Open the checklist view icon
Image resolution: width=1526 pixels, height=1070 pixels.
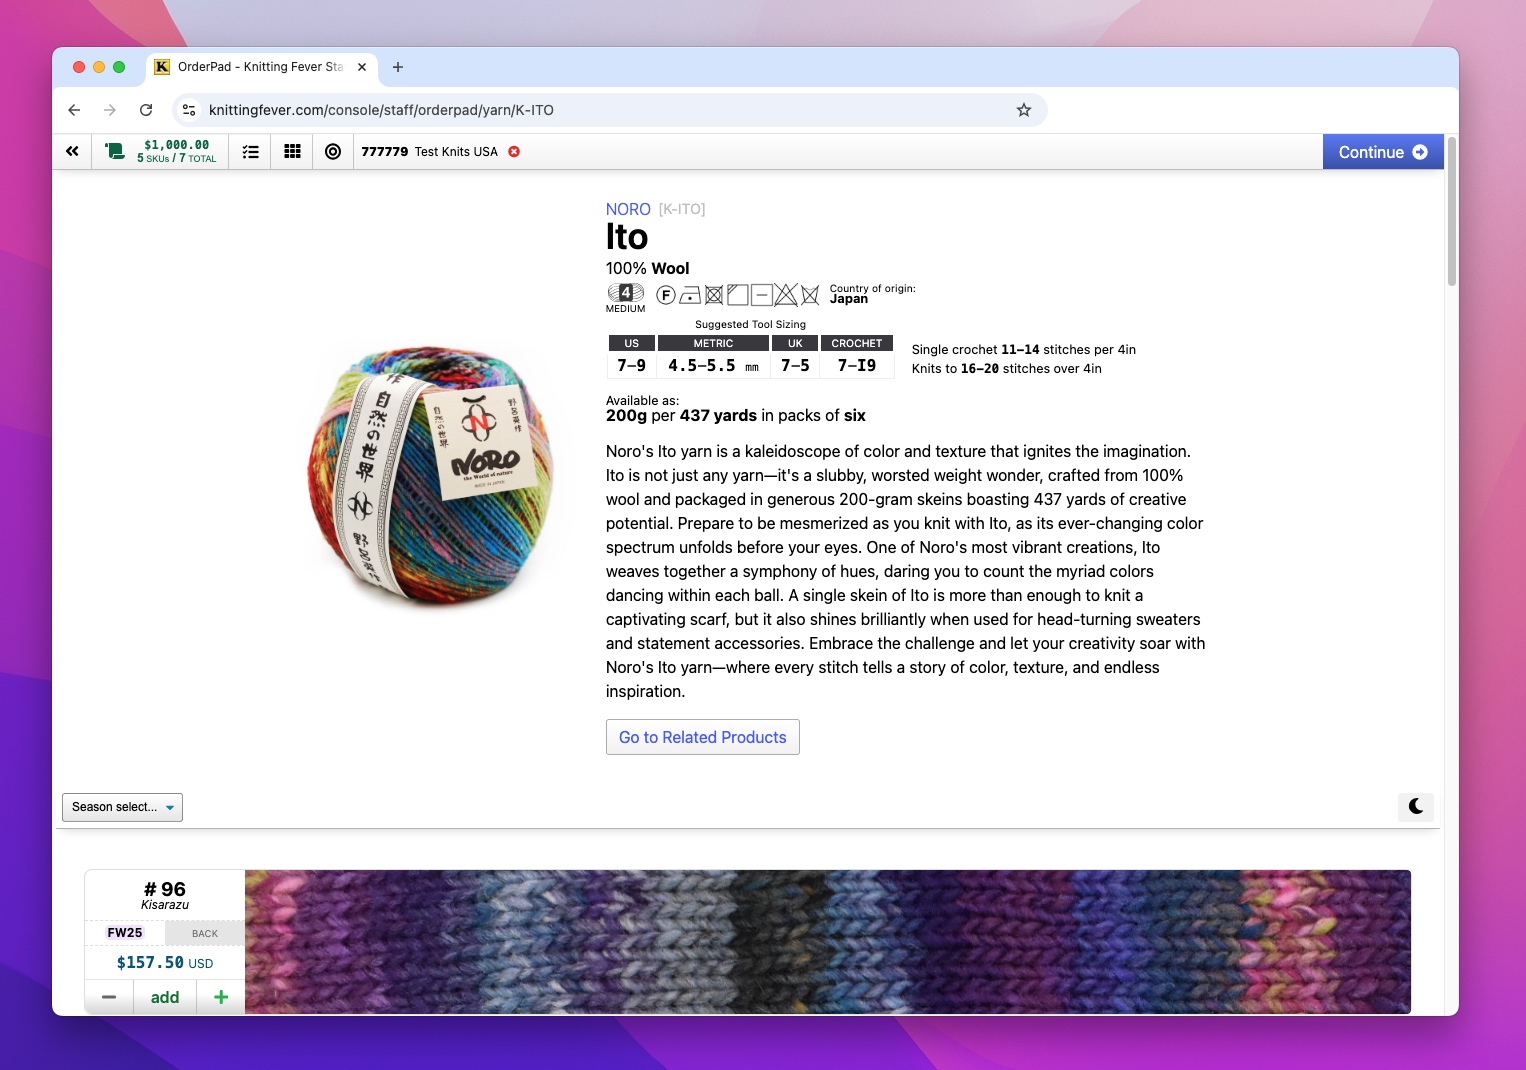[250, 152]
